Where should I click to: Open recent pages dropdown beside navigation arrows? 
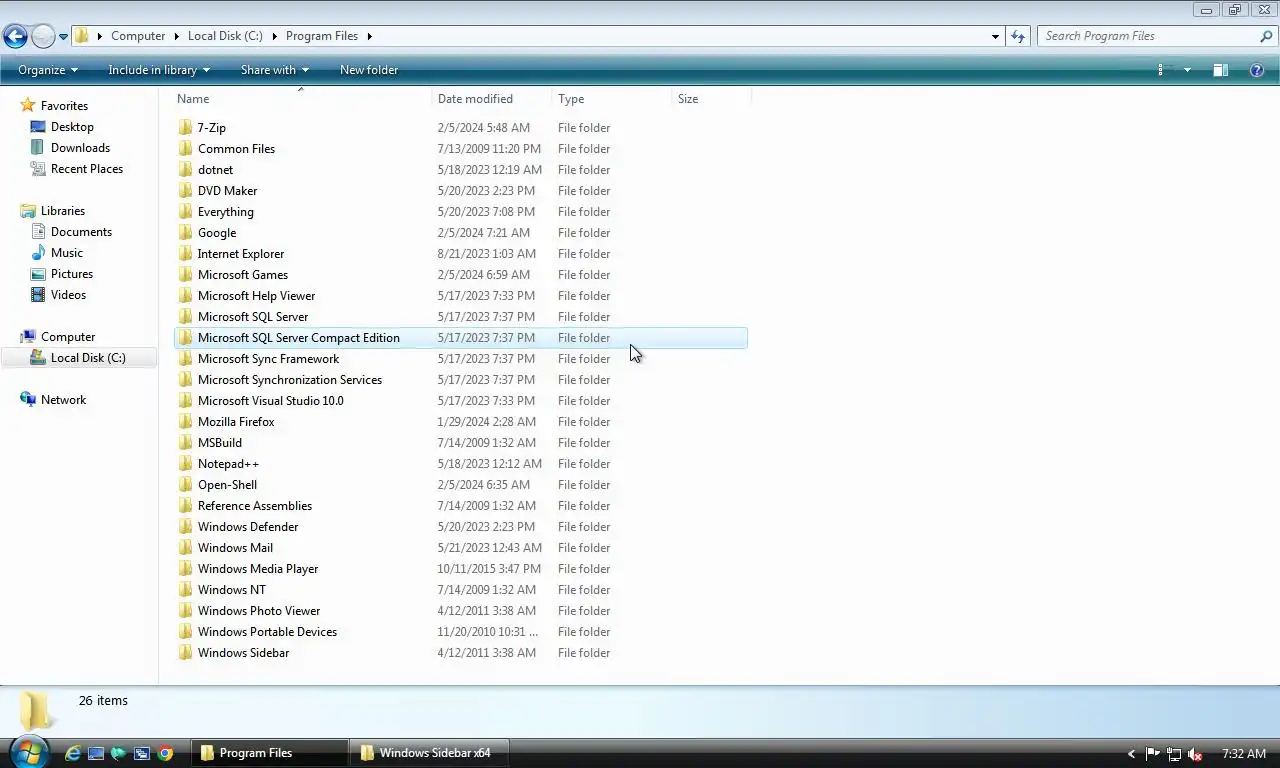tap(64, 37)
